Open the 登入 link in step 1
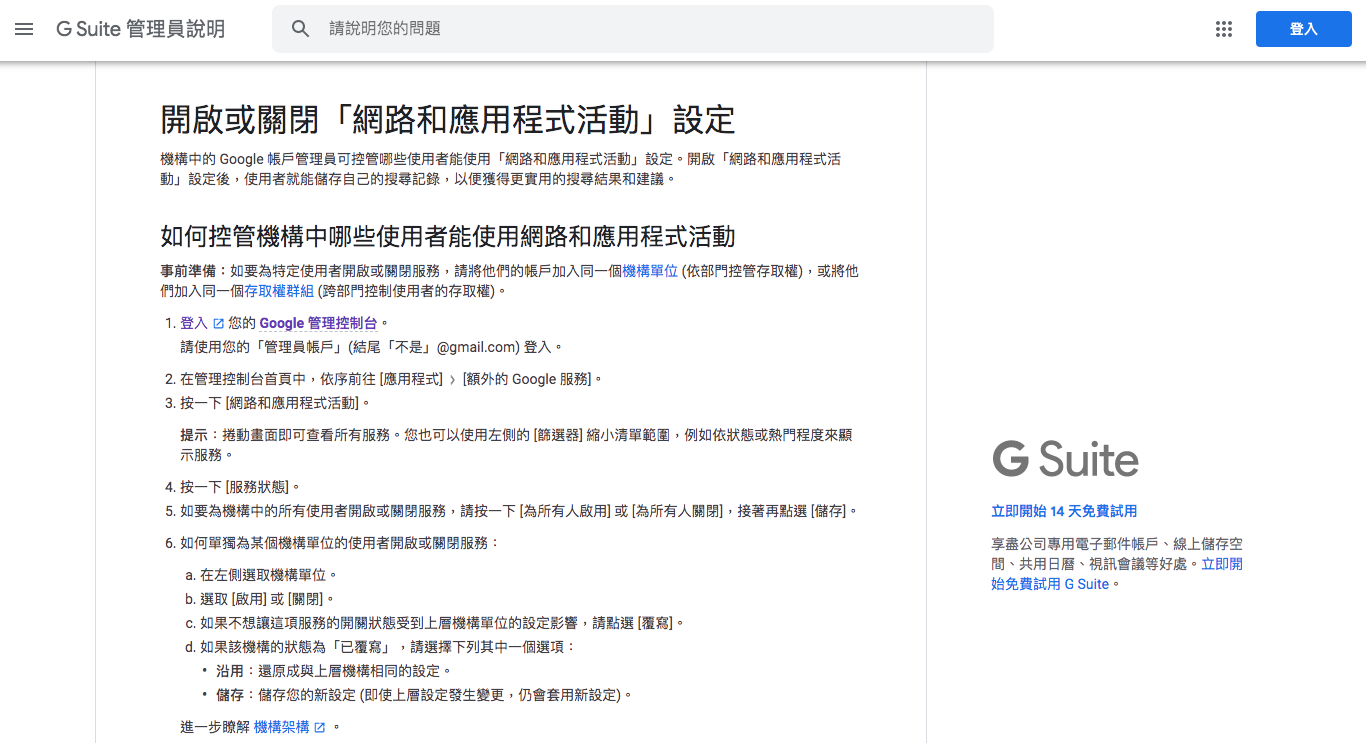1366x743 pixels. tap(193, 323)
